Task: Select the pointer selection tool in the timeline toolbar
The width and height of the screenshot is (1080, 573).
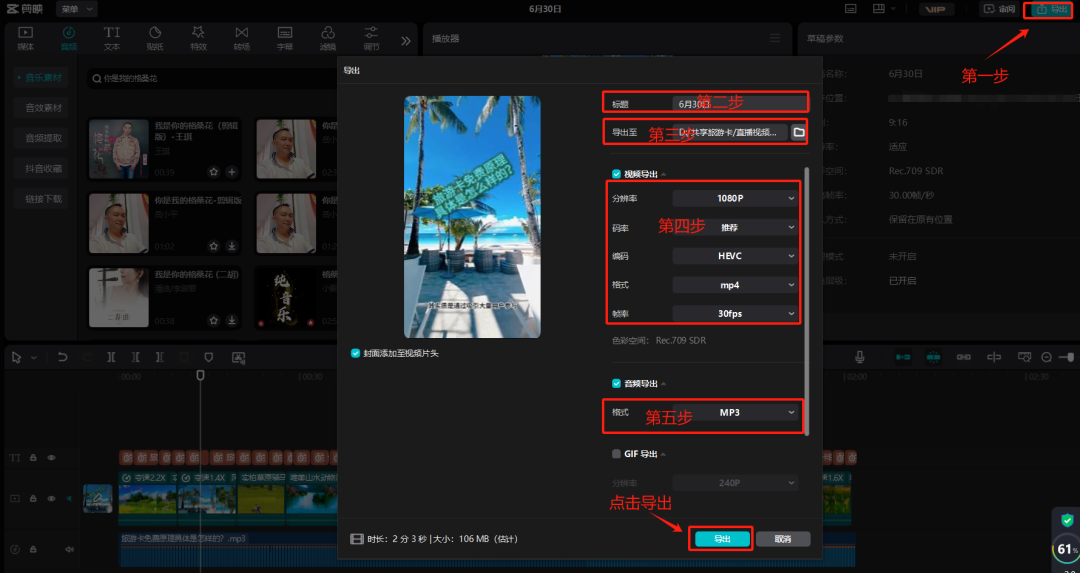Action: point(17,357)
